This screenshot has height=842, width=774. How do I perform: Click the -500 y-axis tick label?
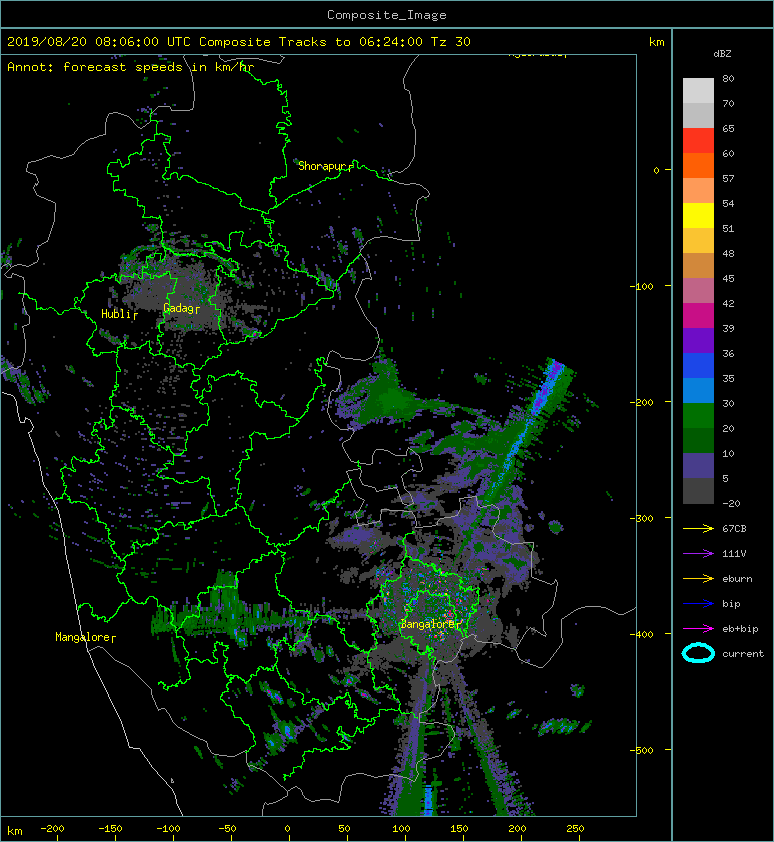pos(642,750)
